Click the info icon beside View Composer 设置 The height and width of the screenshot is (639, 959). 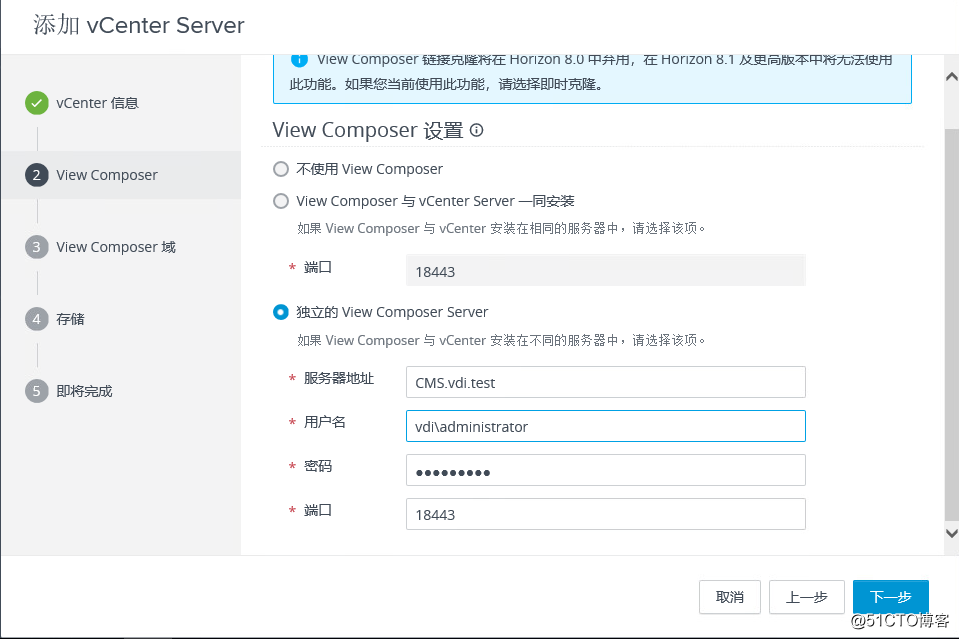click(x=476, y=130)
